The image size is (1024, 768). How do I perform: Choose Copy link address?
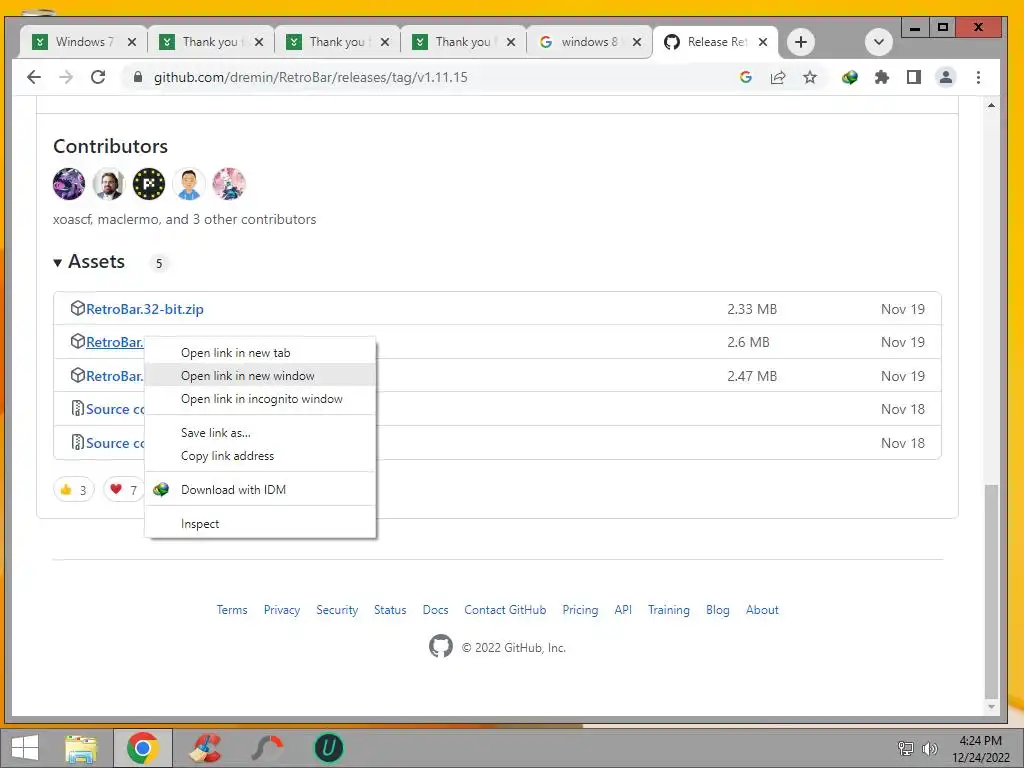261,456
